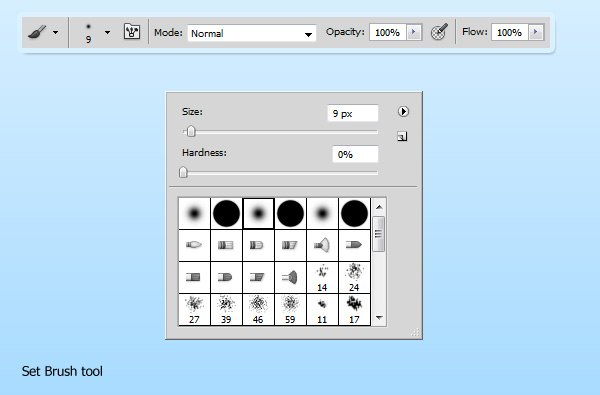The height and width of the screenshot is (395, 600).
Task: Select the spatter brush labeled 59
Action: click(290, 309)
